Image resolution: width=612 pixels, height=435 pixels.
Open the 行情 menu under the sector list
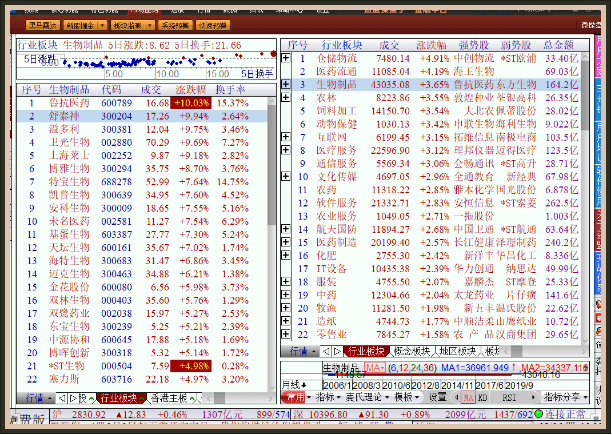pos(302,352)
